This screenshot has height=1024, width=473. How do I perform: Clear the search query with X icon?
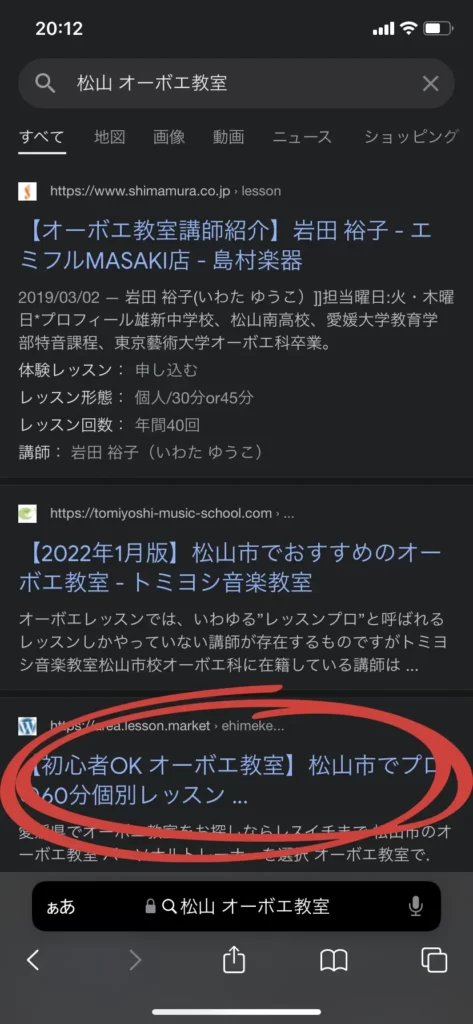[430, 84]
